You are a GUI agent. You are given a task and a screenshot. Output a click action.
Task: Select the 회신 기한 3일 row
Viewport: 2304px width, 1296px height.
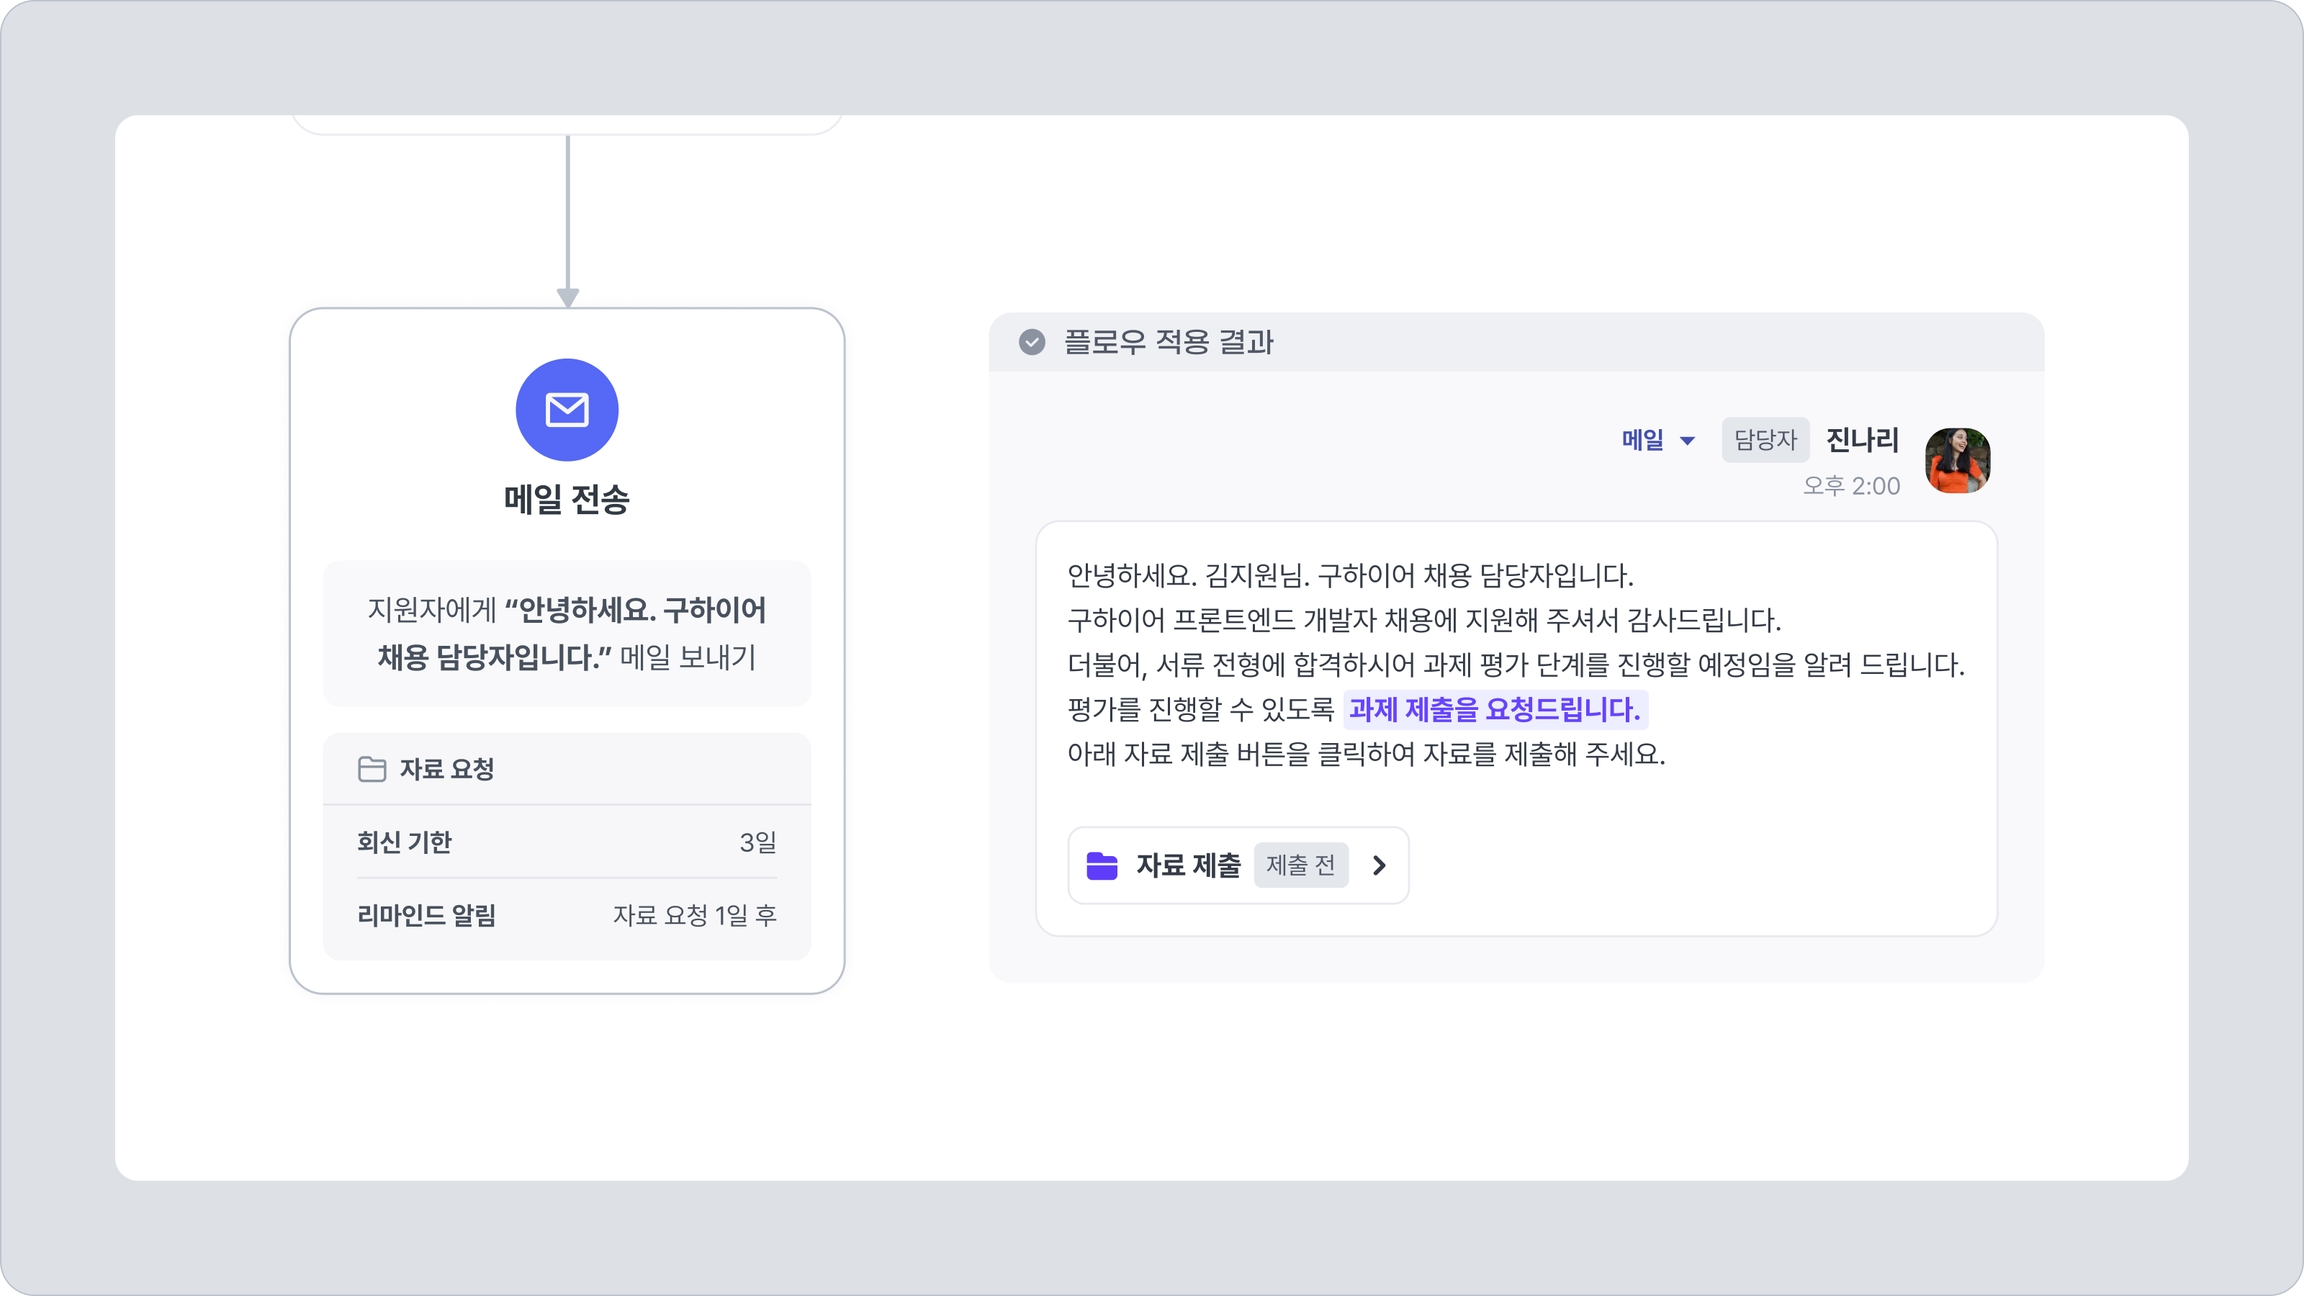[x=567, y=842]
